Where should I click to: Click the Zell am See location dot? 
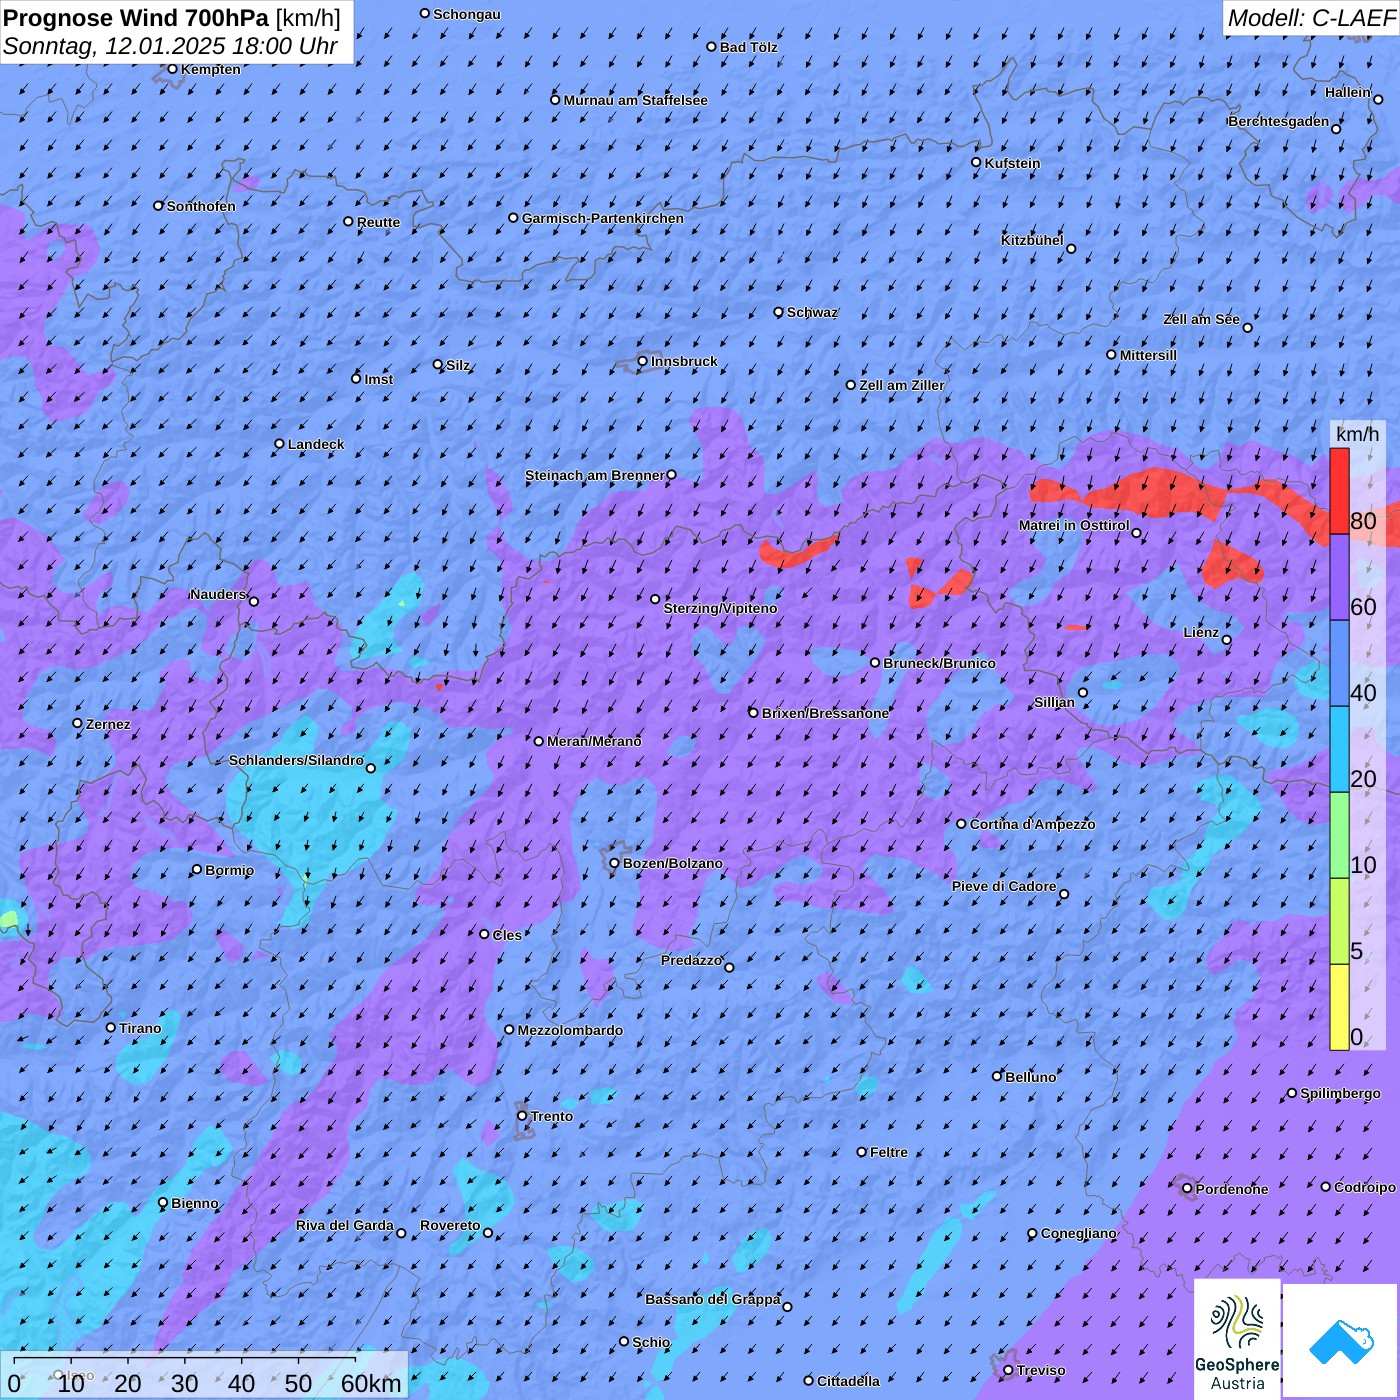1248,328
